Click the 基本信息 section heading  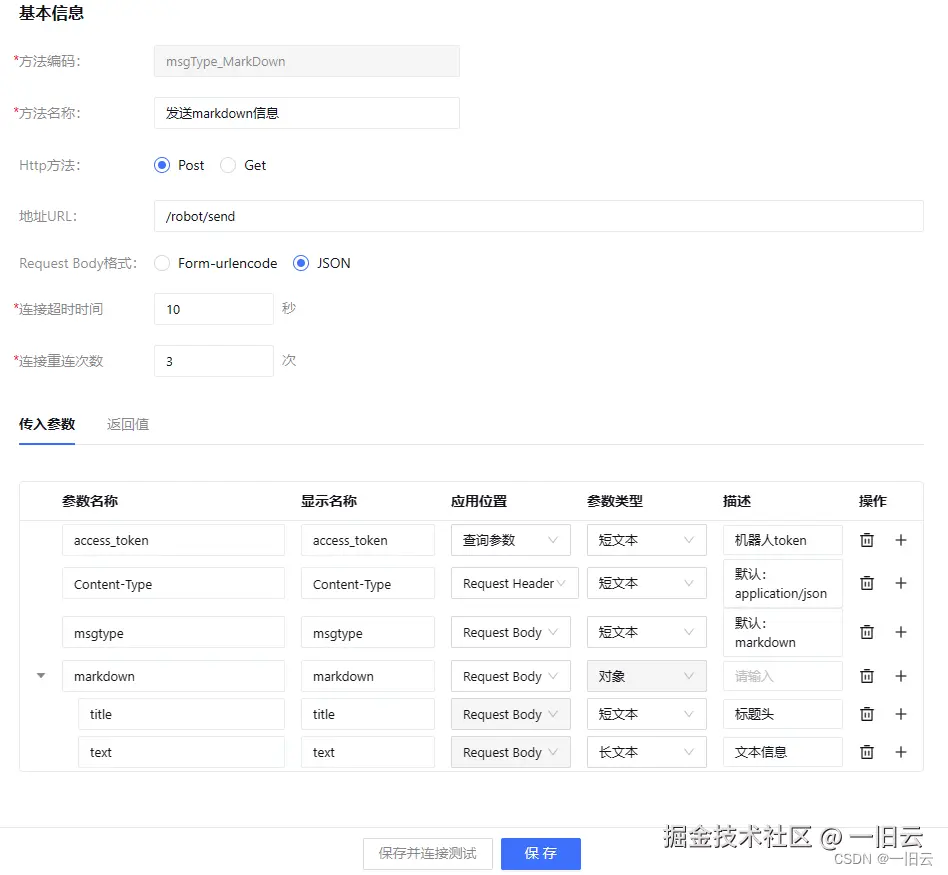pyautogui.click(x=51, y=13)
